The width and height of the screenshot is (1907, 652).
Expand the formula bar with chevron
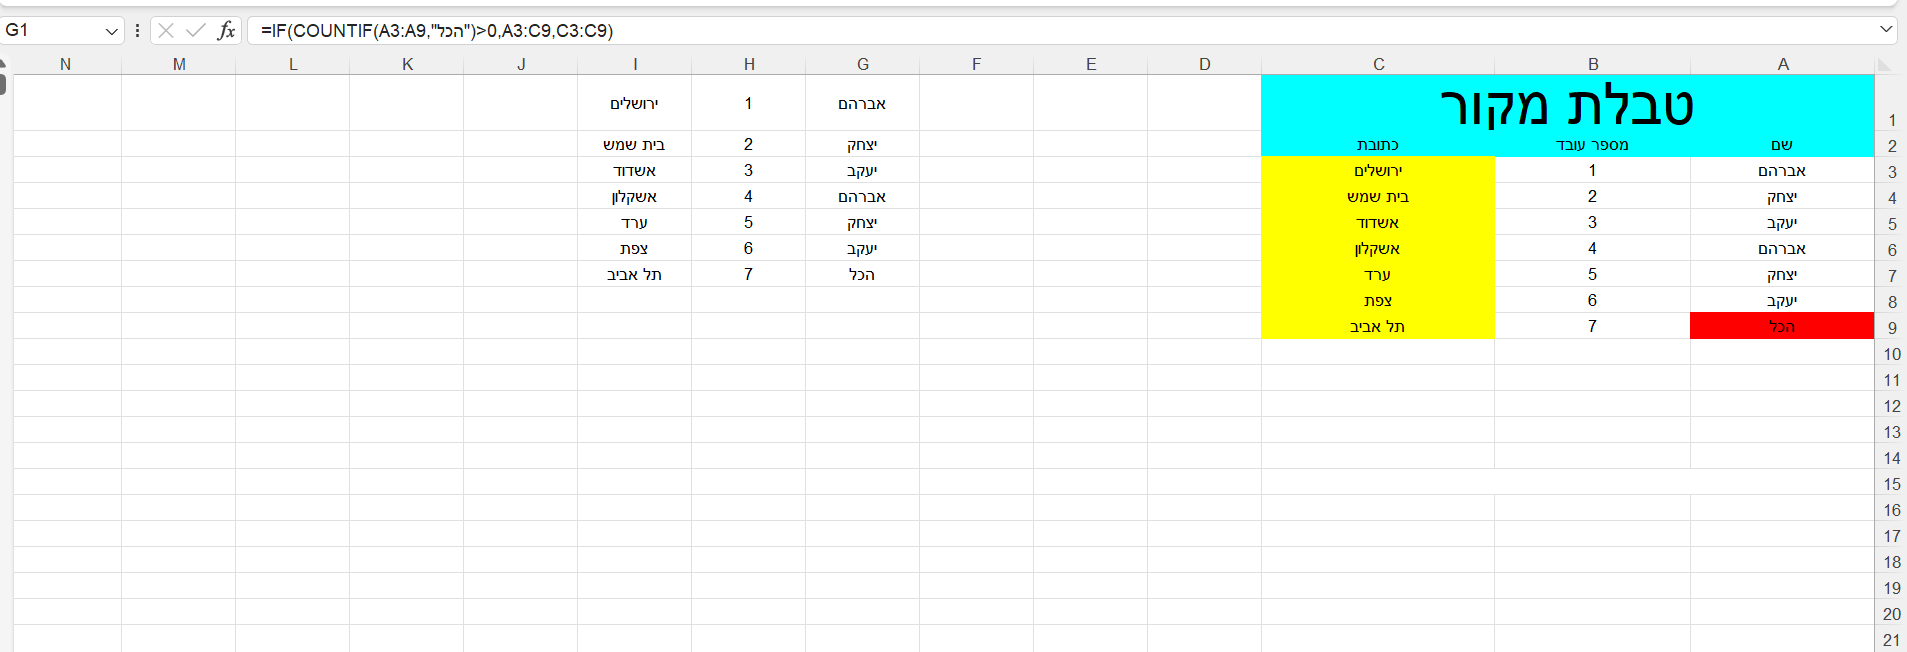pos(1886,30)
